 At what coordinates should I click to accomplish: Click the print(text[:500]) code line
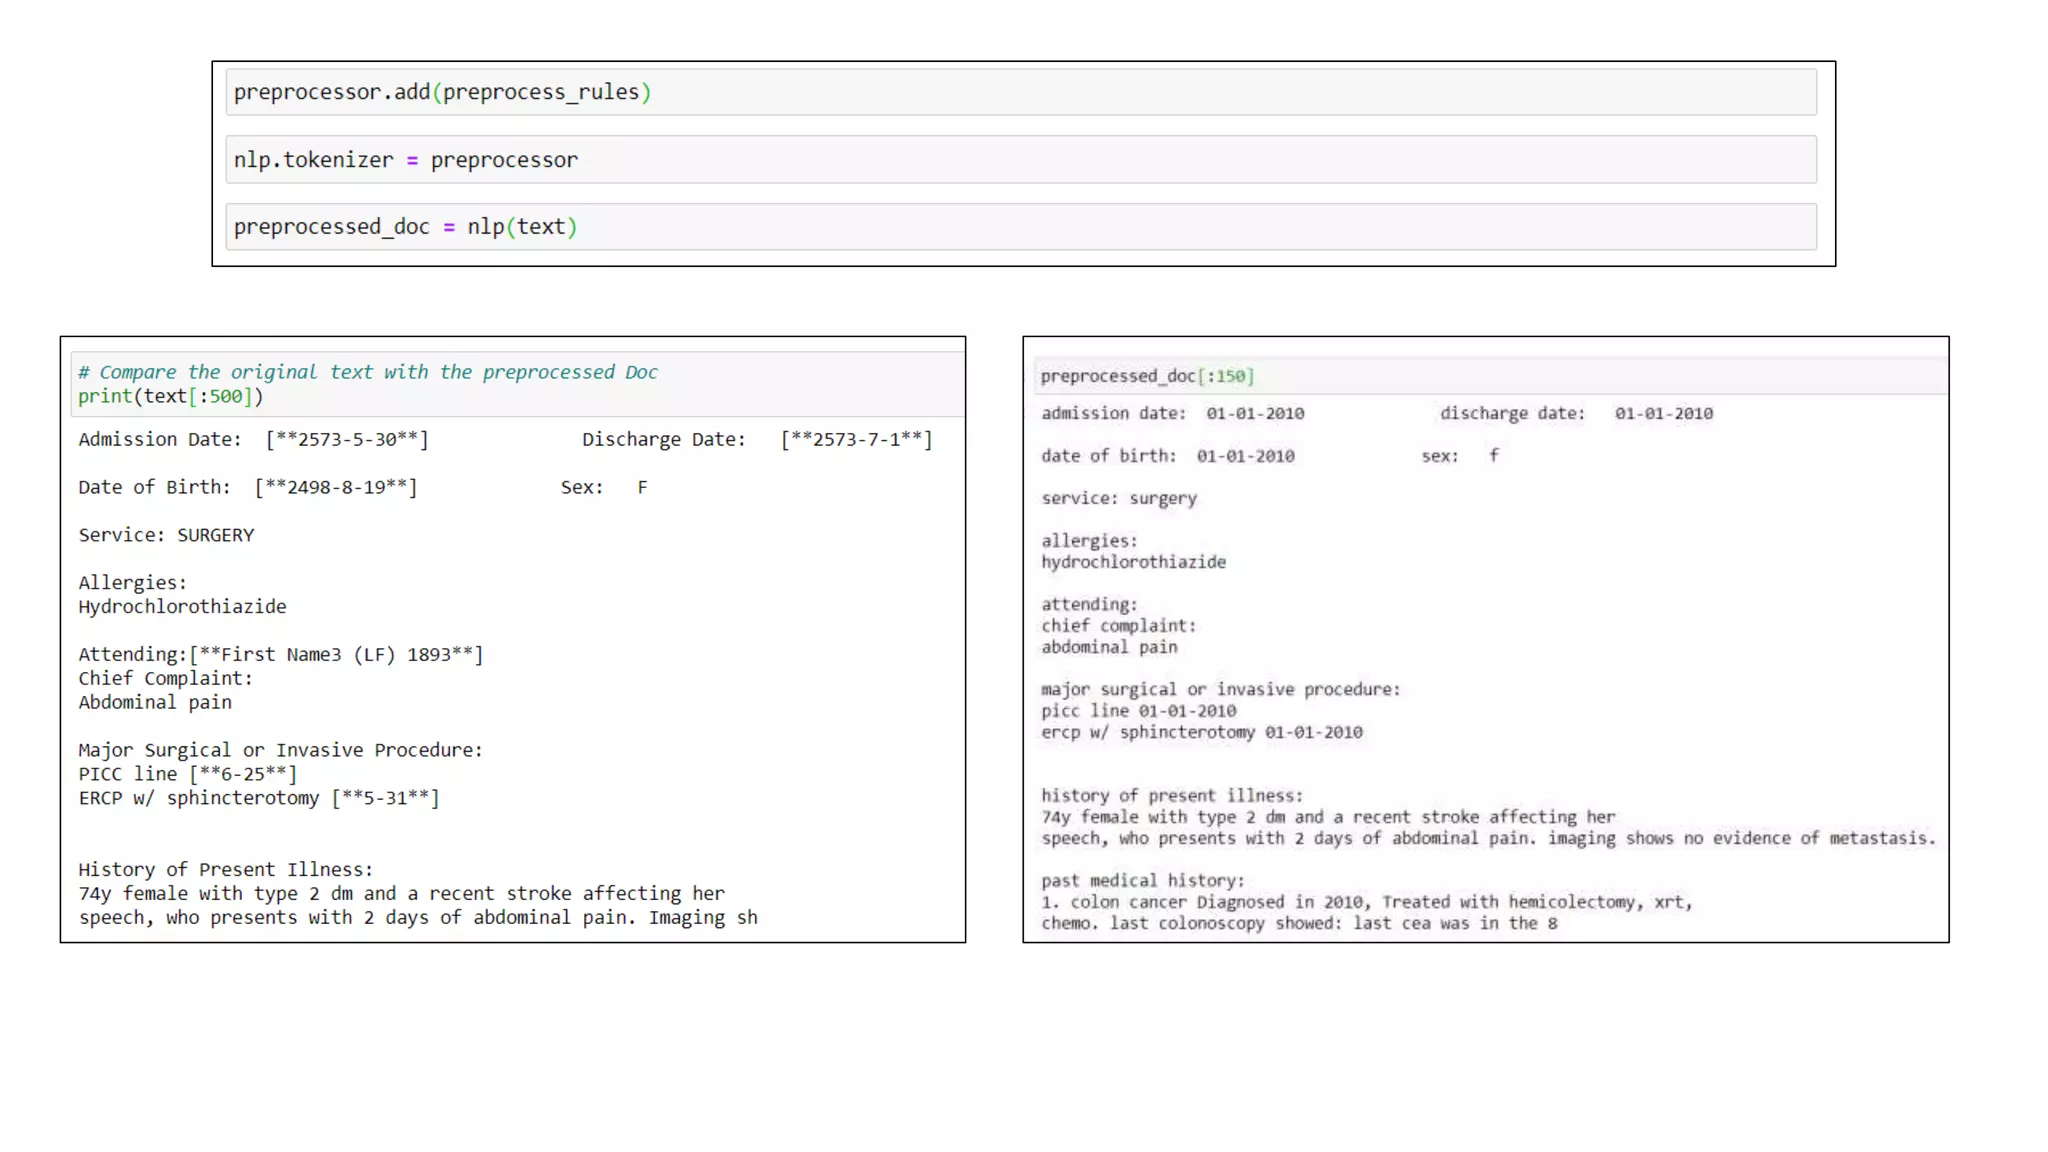click(x=171, y=396)
